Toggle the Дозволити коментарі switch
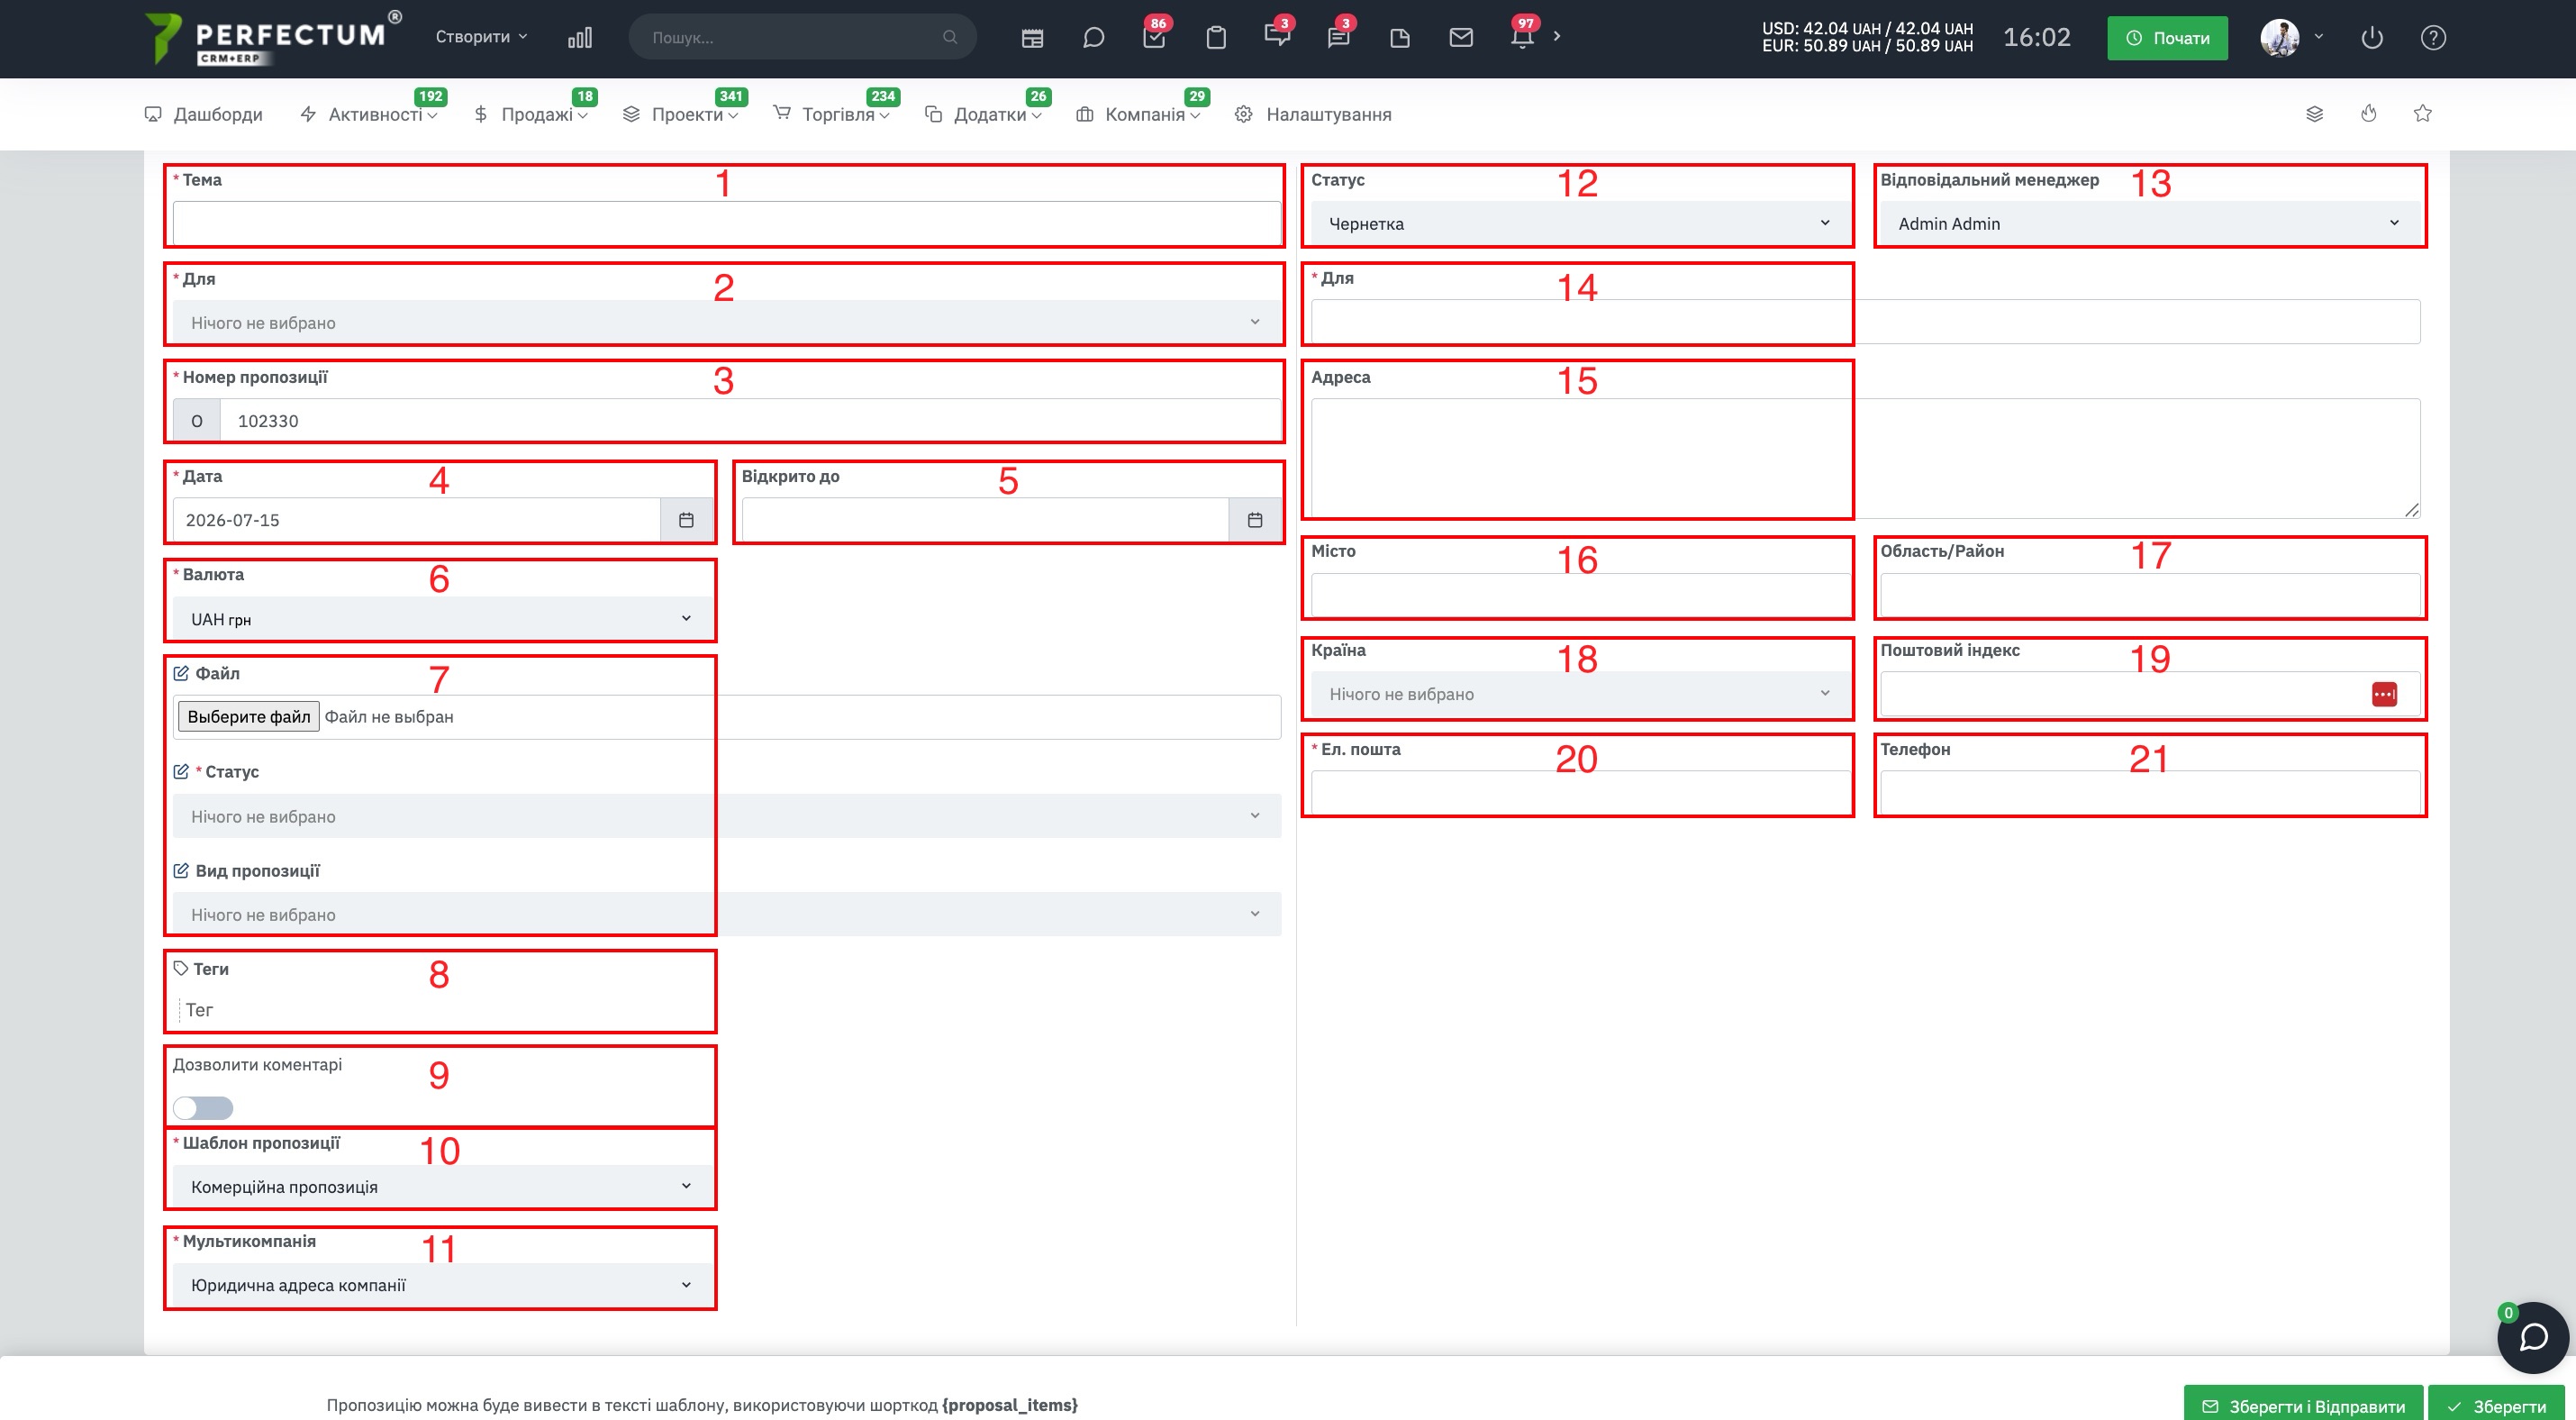This screenshot has width=2576, height=1420. click(203, 1108)
